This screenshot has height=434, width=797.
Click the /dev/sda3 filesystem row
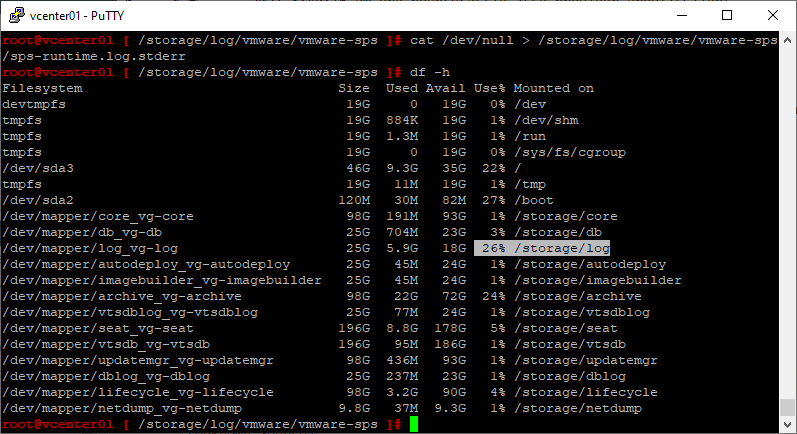click(38, 168)
